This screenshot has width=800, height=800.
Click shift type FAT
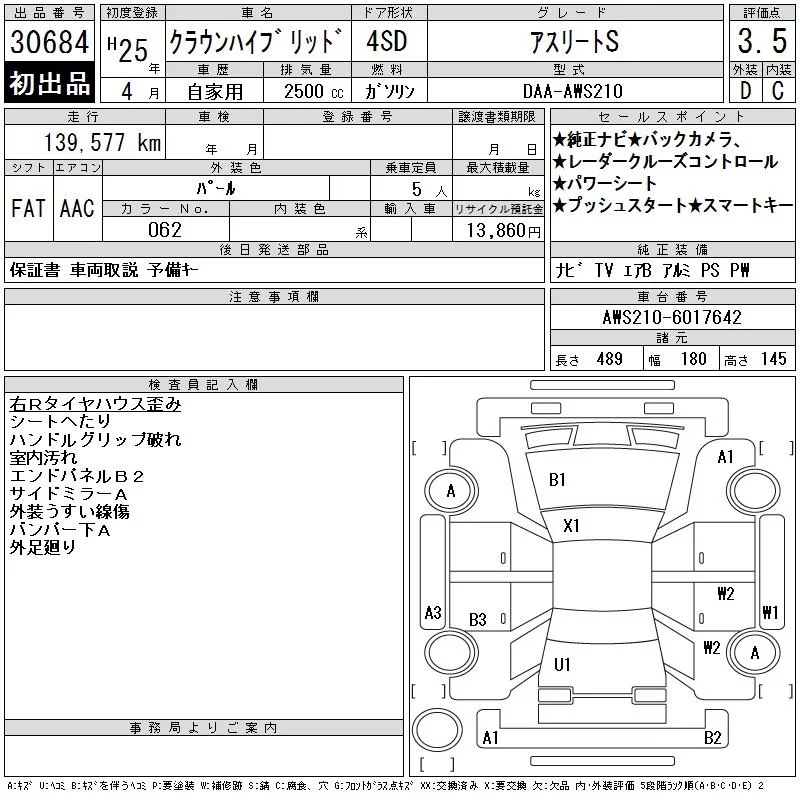[29, 208]
